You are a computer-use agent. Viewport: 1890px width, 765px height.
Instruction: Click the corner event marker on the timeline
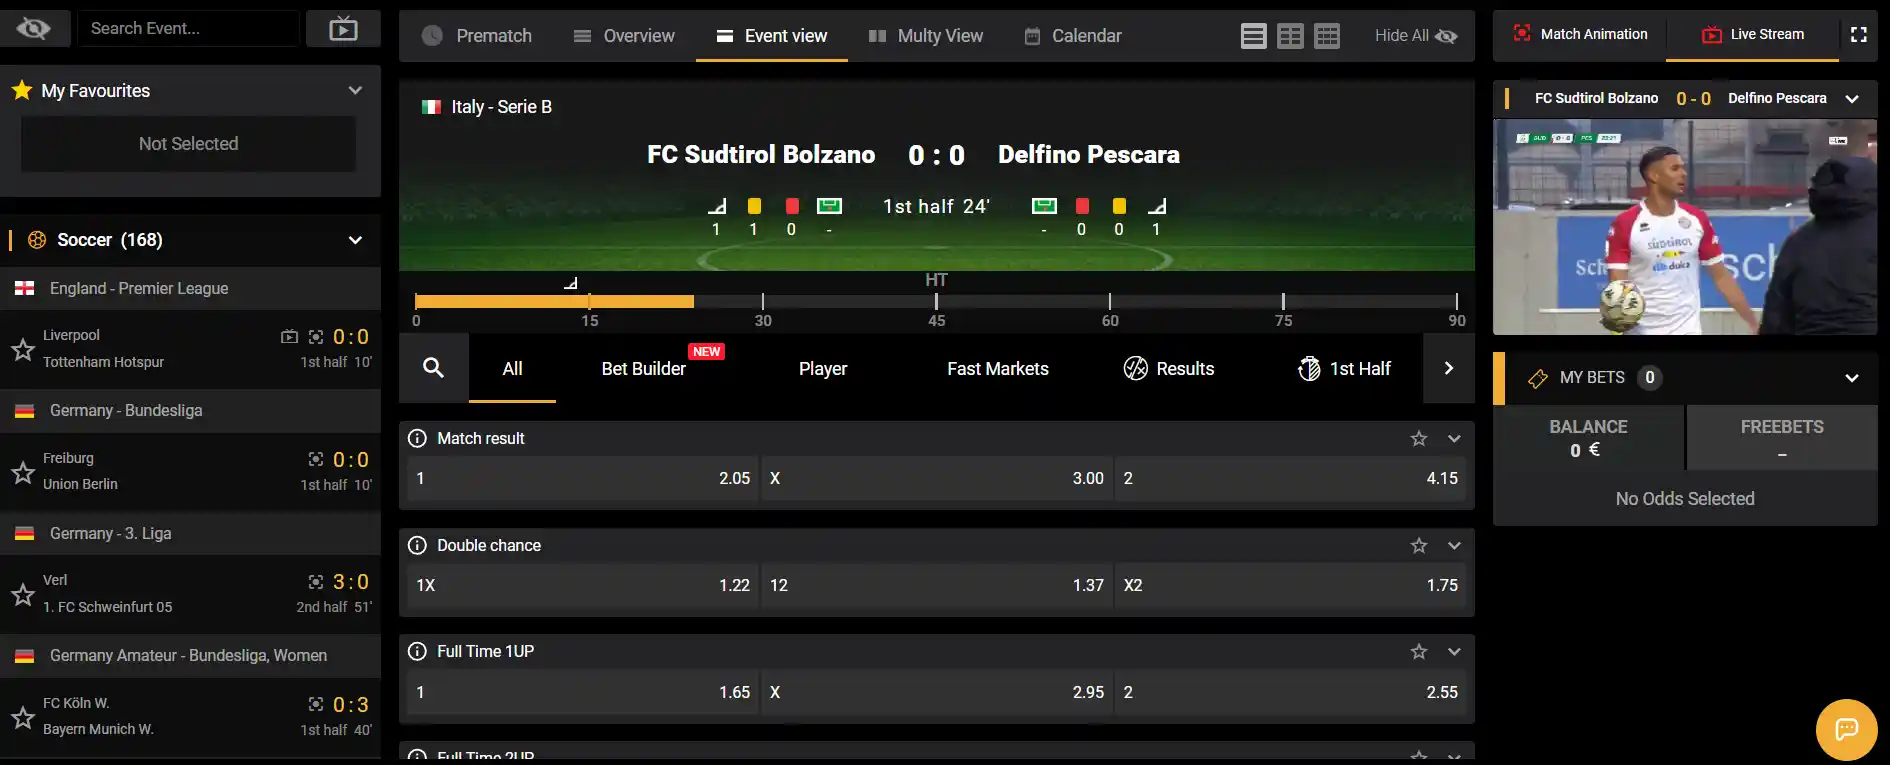click(571, 283)
